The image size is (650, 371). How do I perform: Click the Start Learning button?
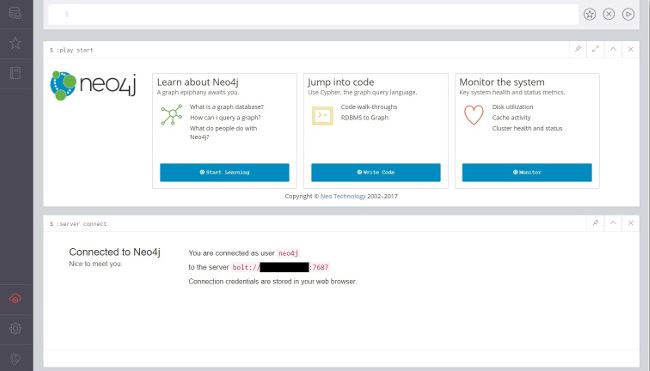point(224,172)
